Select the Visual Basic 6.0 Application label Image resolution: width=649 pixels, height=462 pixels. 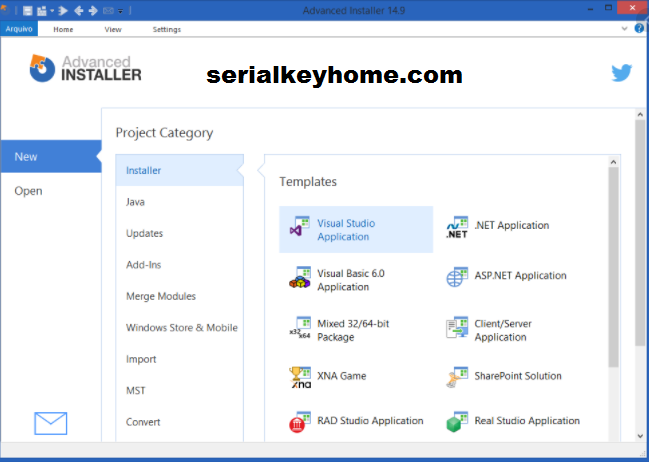pyautogui.click(x=351, y=280)
